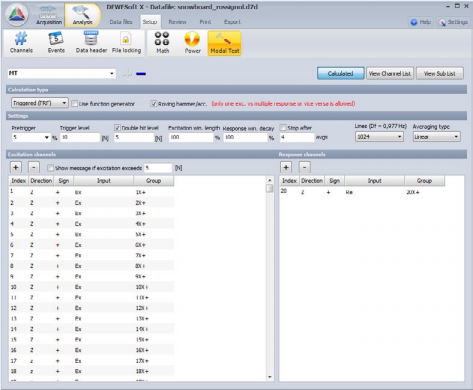Select excitation row with group 1X+

coord(91,192)
